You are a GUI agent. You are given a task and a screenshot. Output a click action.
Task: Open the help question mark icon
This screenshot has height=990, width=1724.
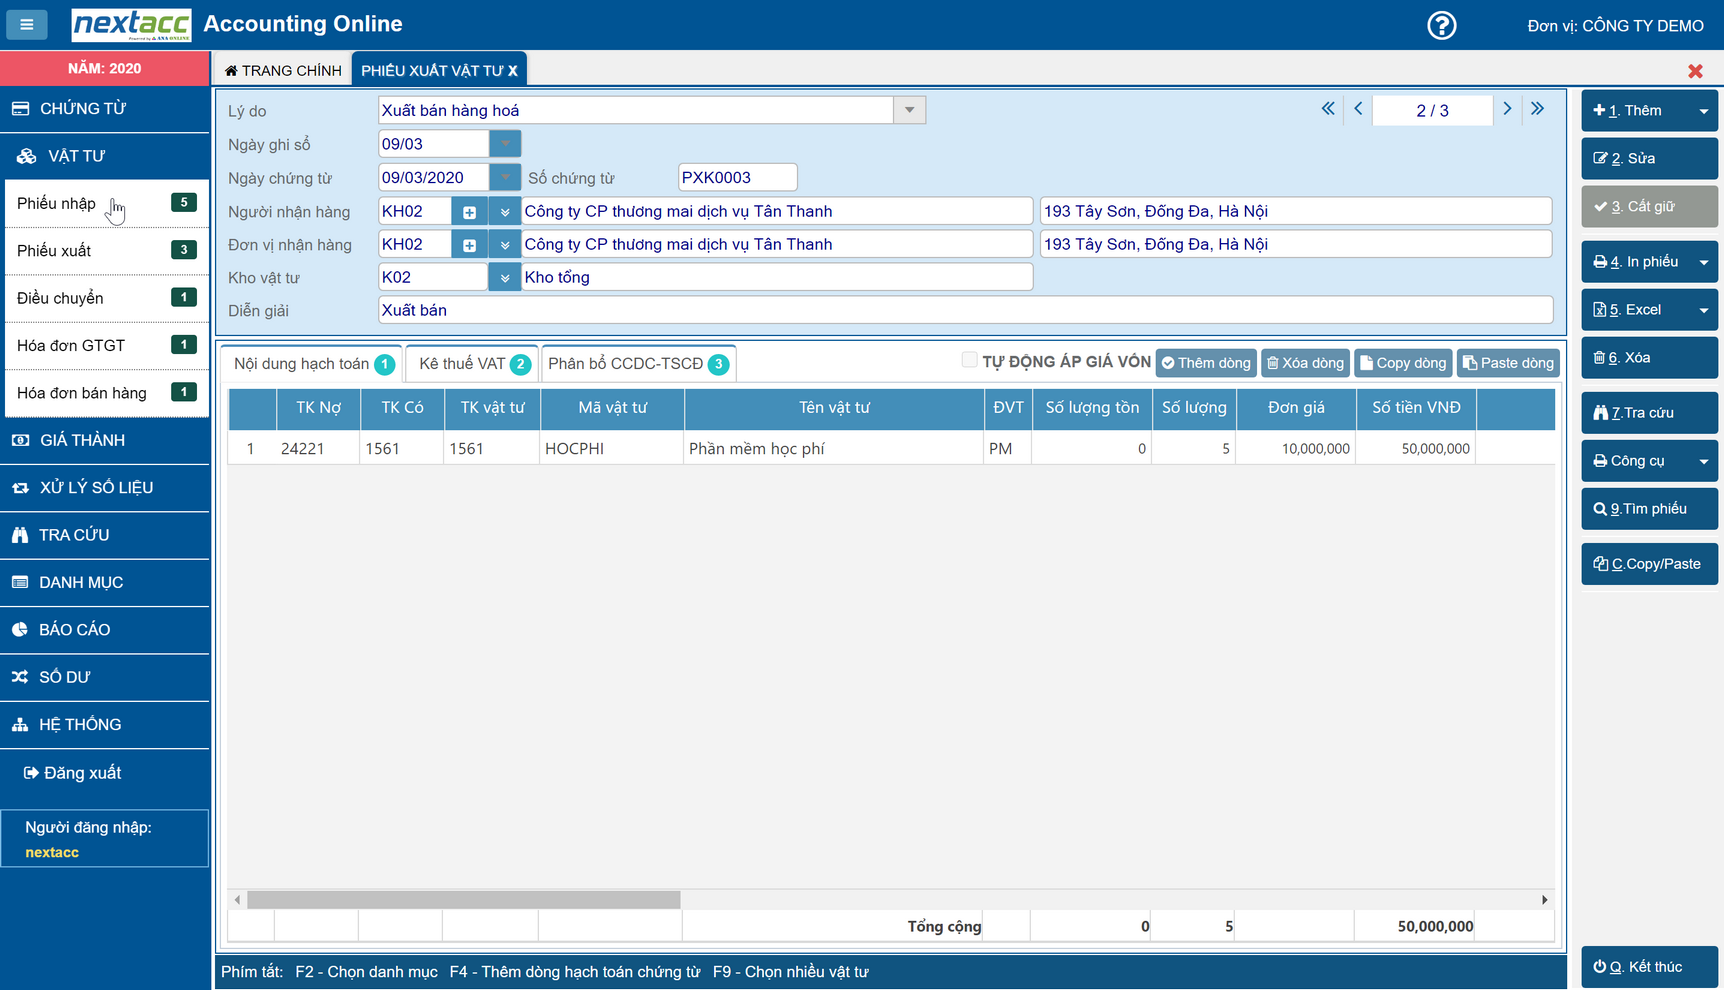[x=1441, y=25]
